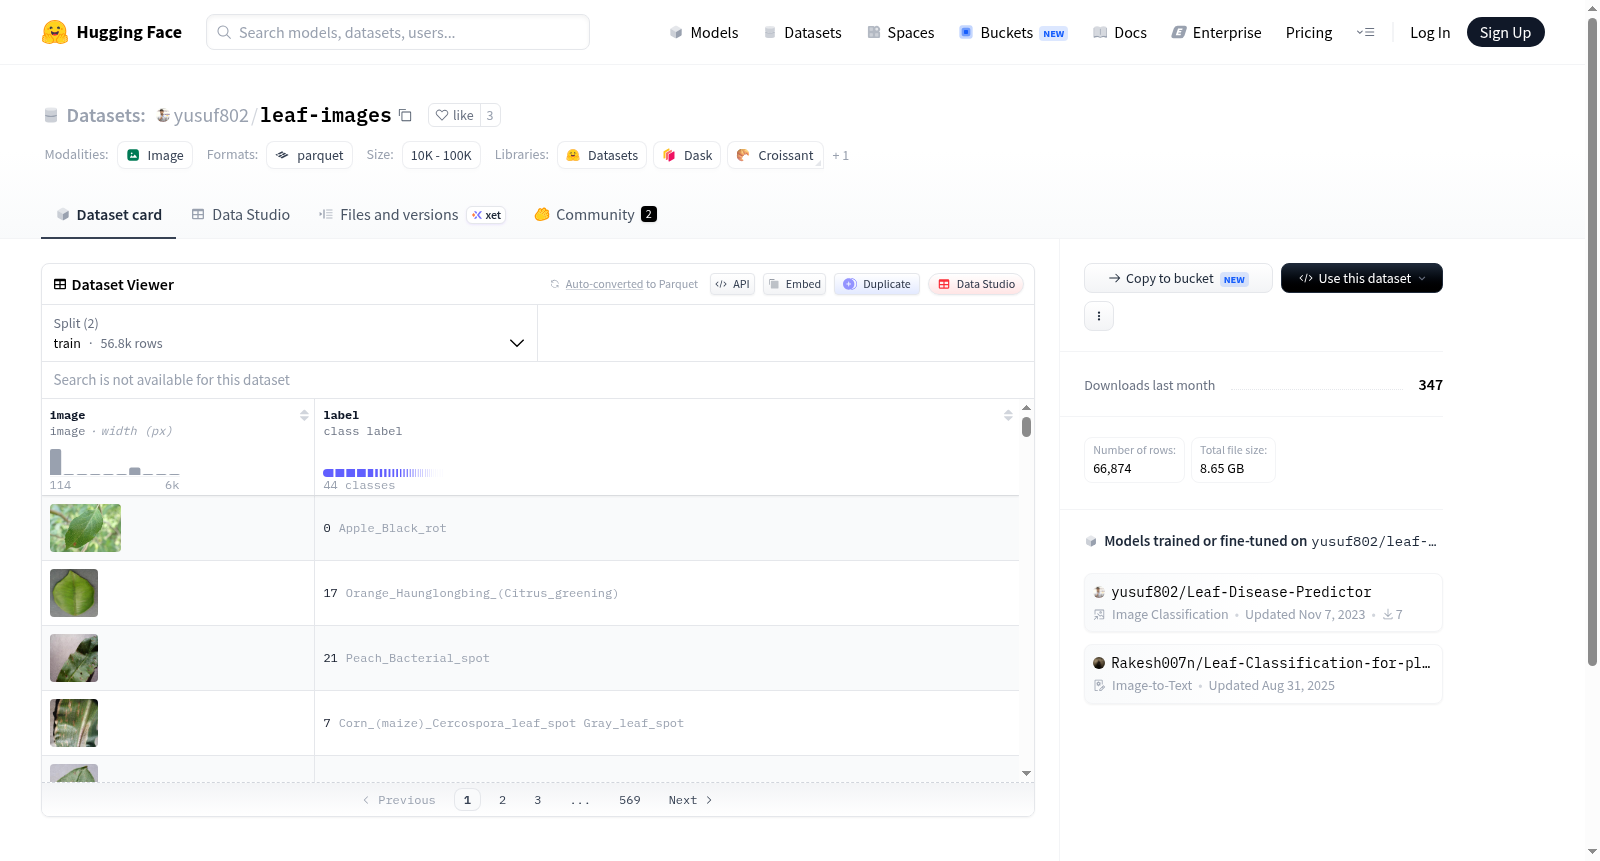This screenshot has height=861, width=1600.
Task: Click the Duplicate button
Action: tap(877, 284)
